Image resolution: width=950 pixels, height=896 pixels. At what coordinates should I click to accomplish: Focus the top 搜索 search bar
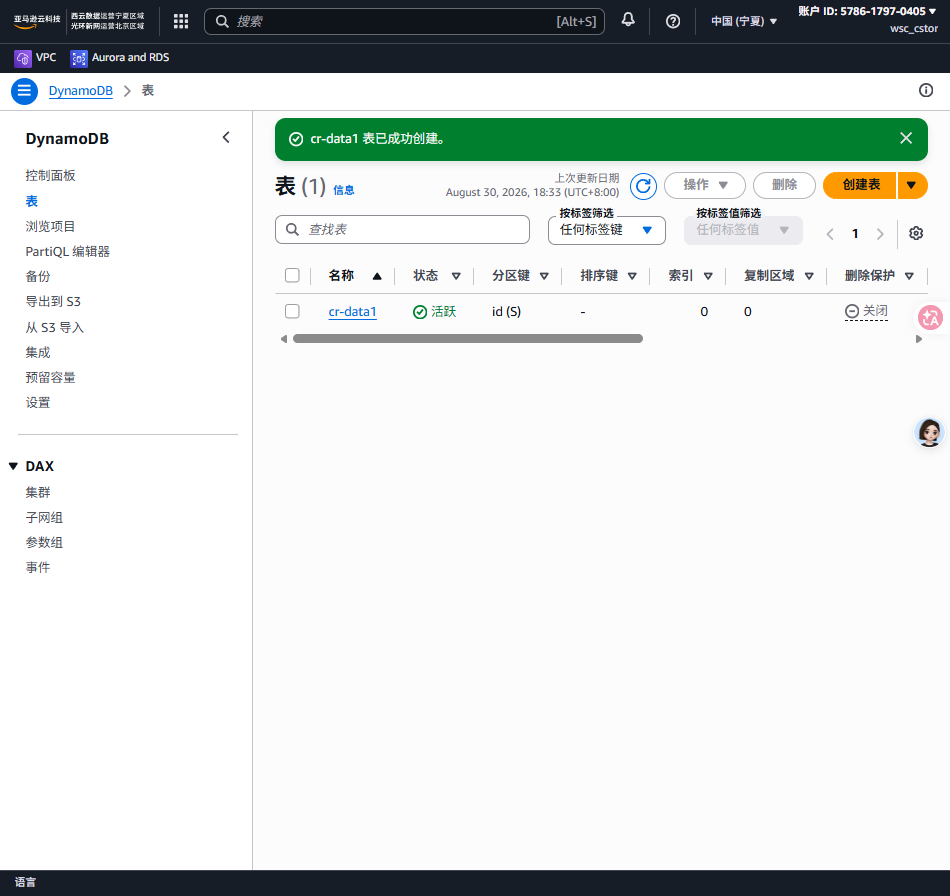tap(404, 21)
